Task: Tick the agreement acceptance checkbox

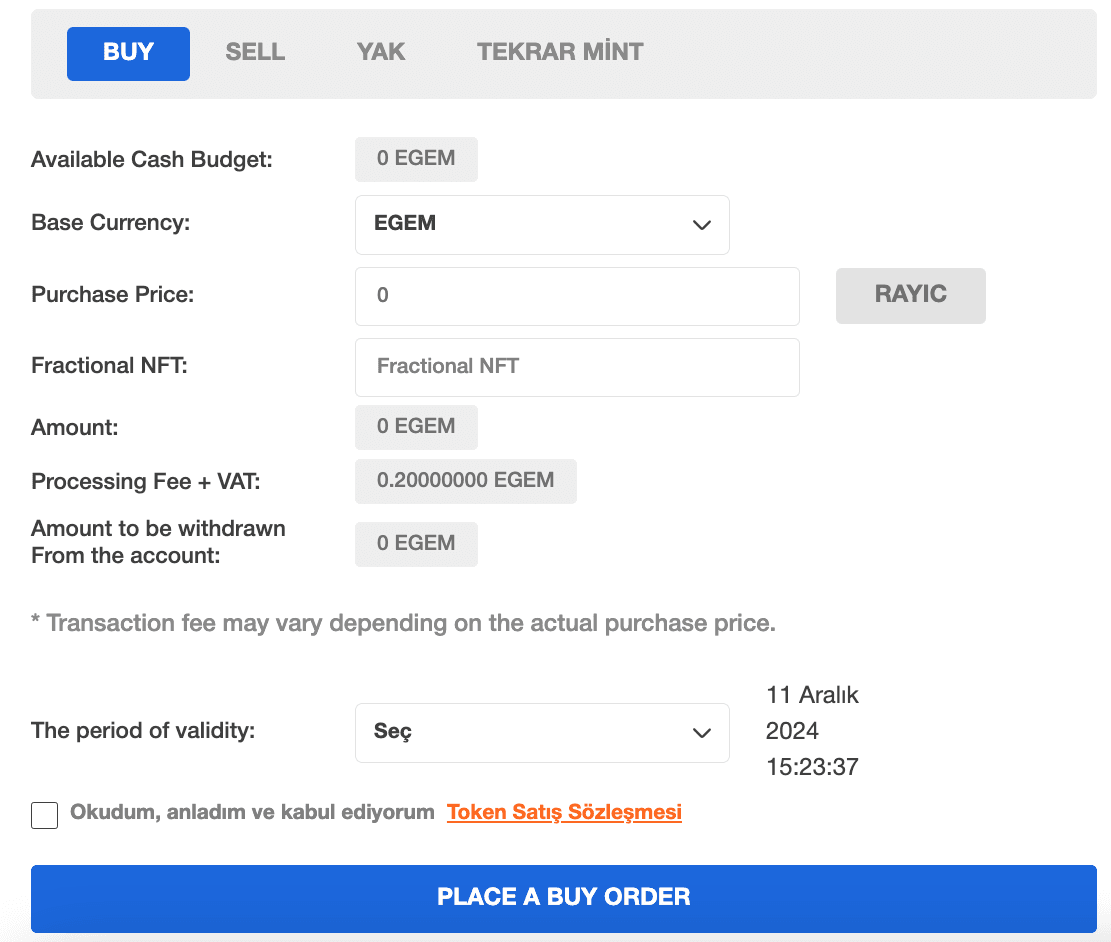Action: 45,815
